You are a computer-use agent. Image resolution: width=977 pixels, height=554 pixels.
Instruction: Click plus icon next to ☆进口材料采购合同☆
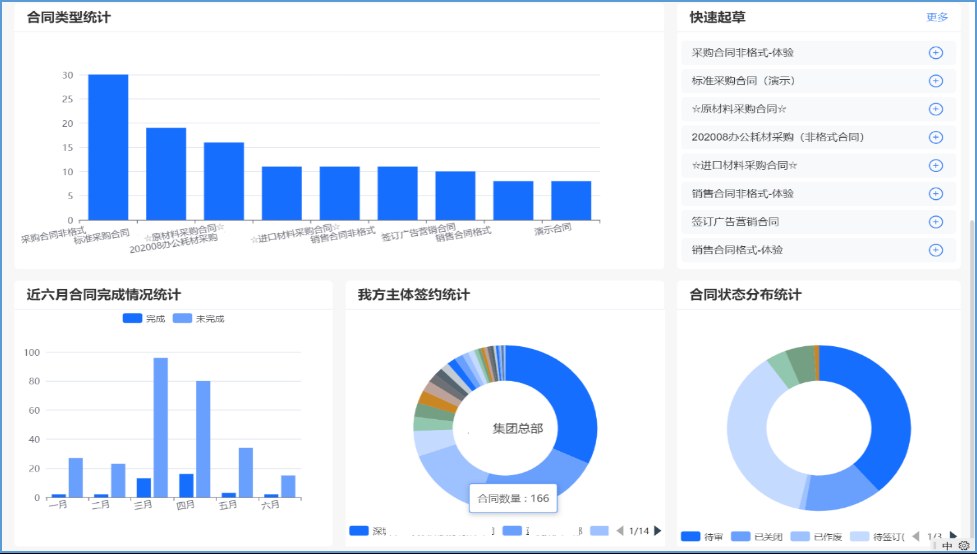[x=935, y=166]
